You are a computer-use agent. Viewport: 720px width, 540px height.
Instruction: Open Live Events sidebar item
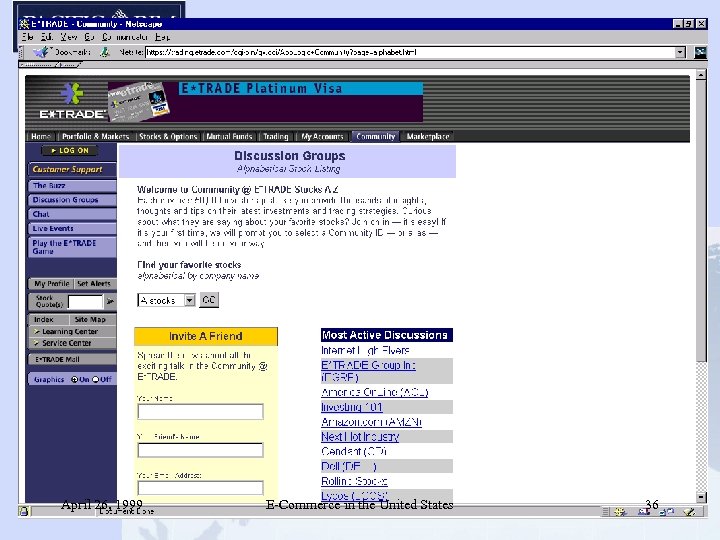(72, 229)
